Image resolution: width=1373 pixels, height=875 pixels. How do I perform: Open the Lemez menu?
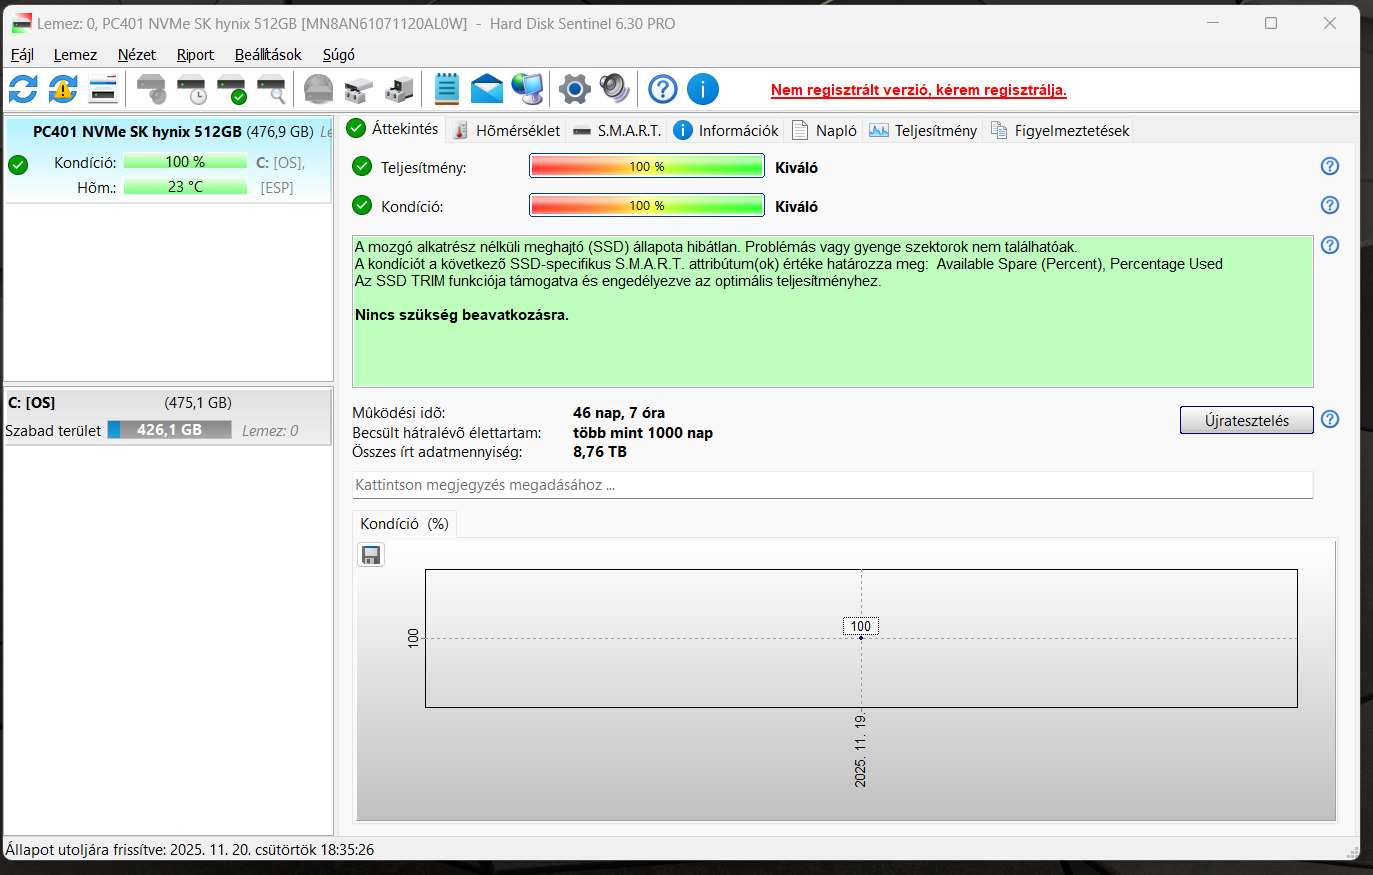click(x=75, y=55)
